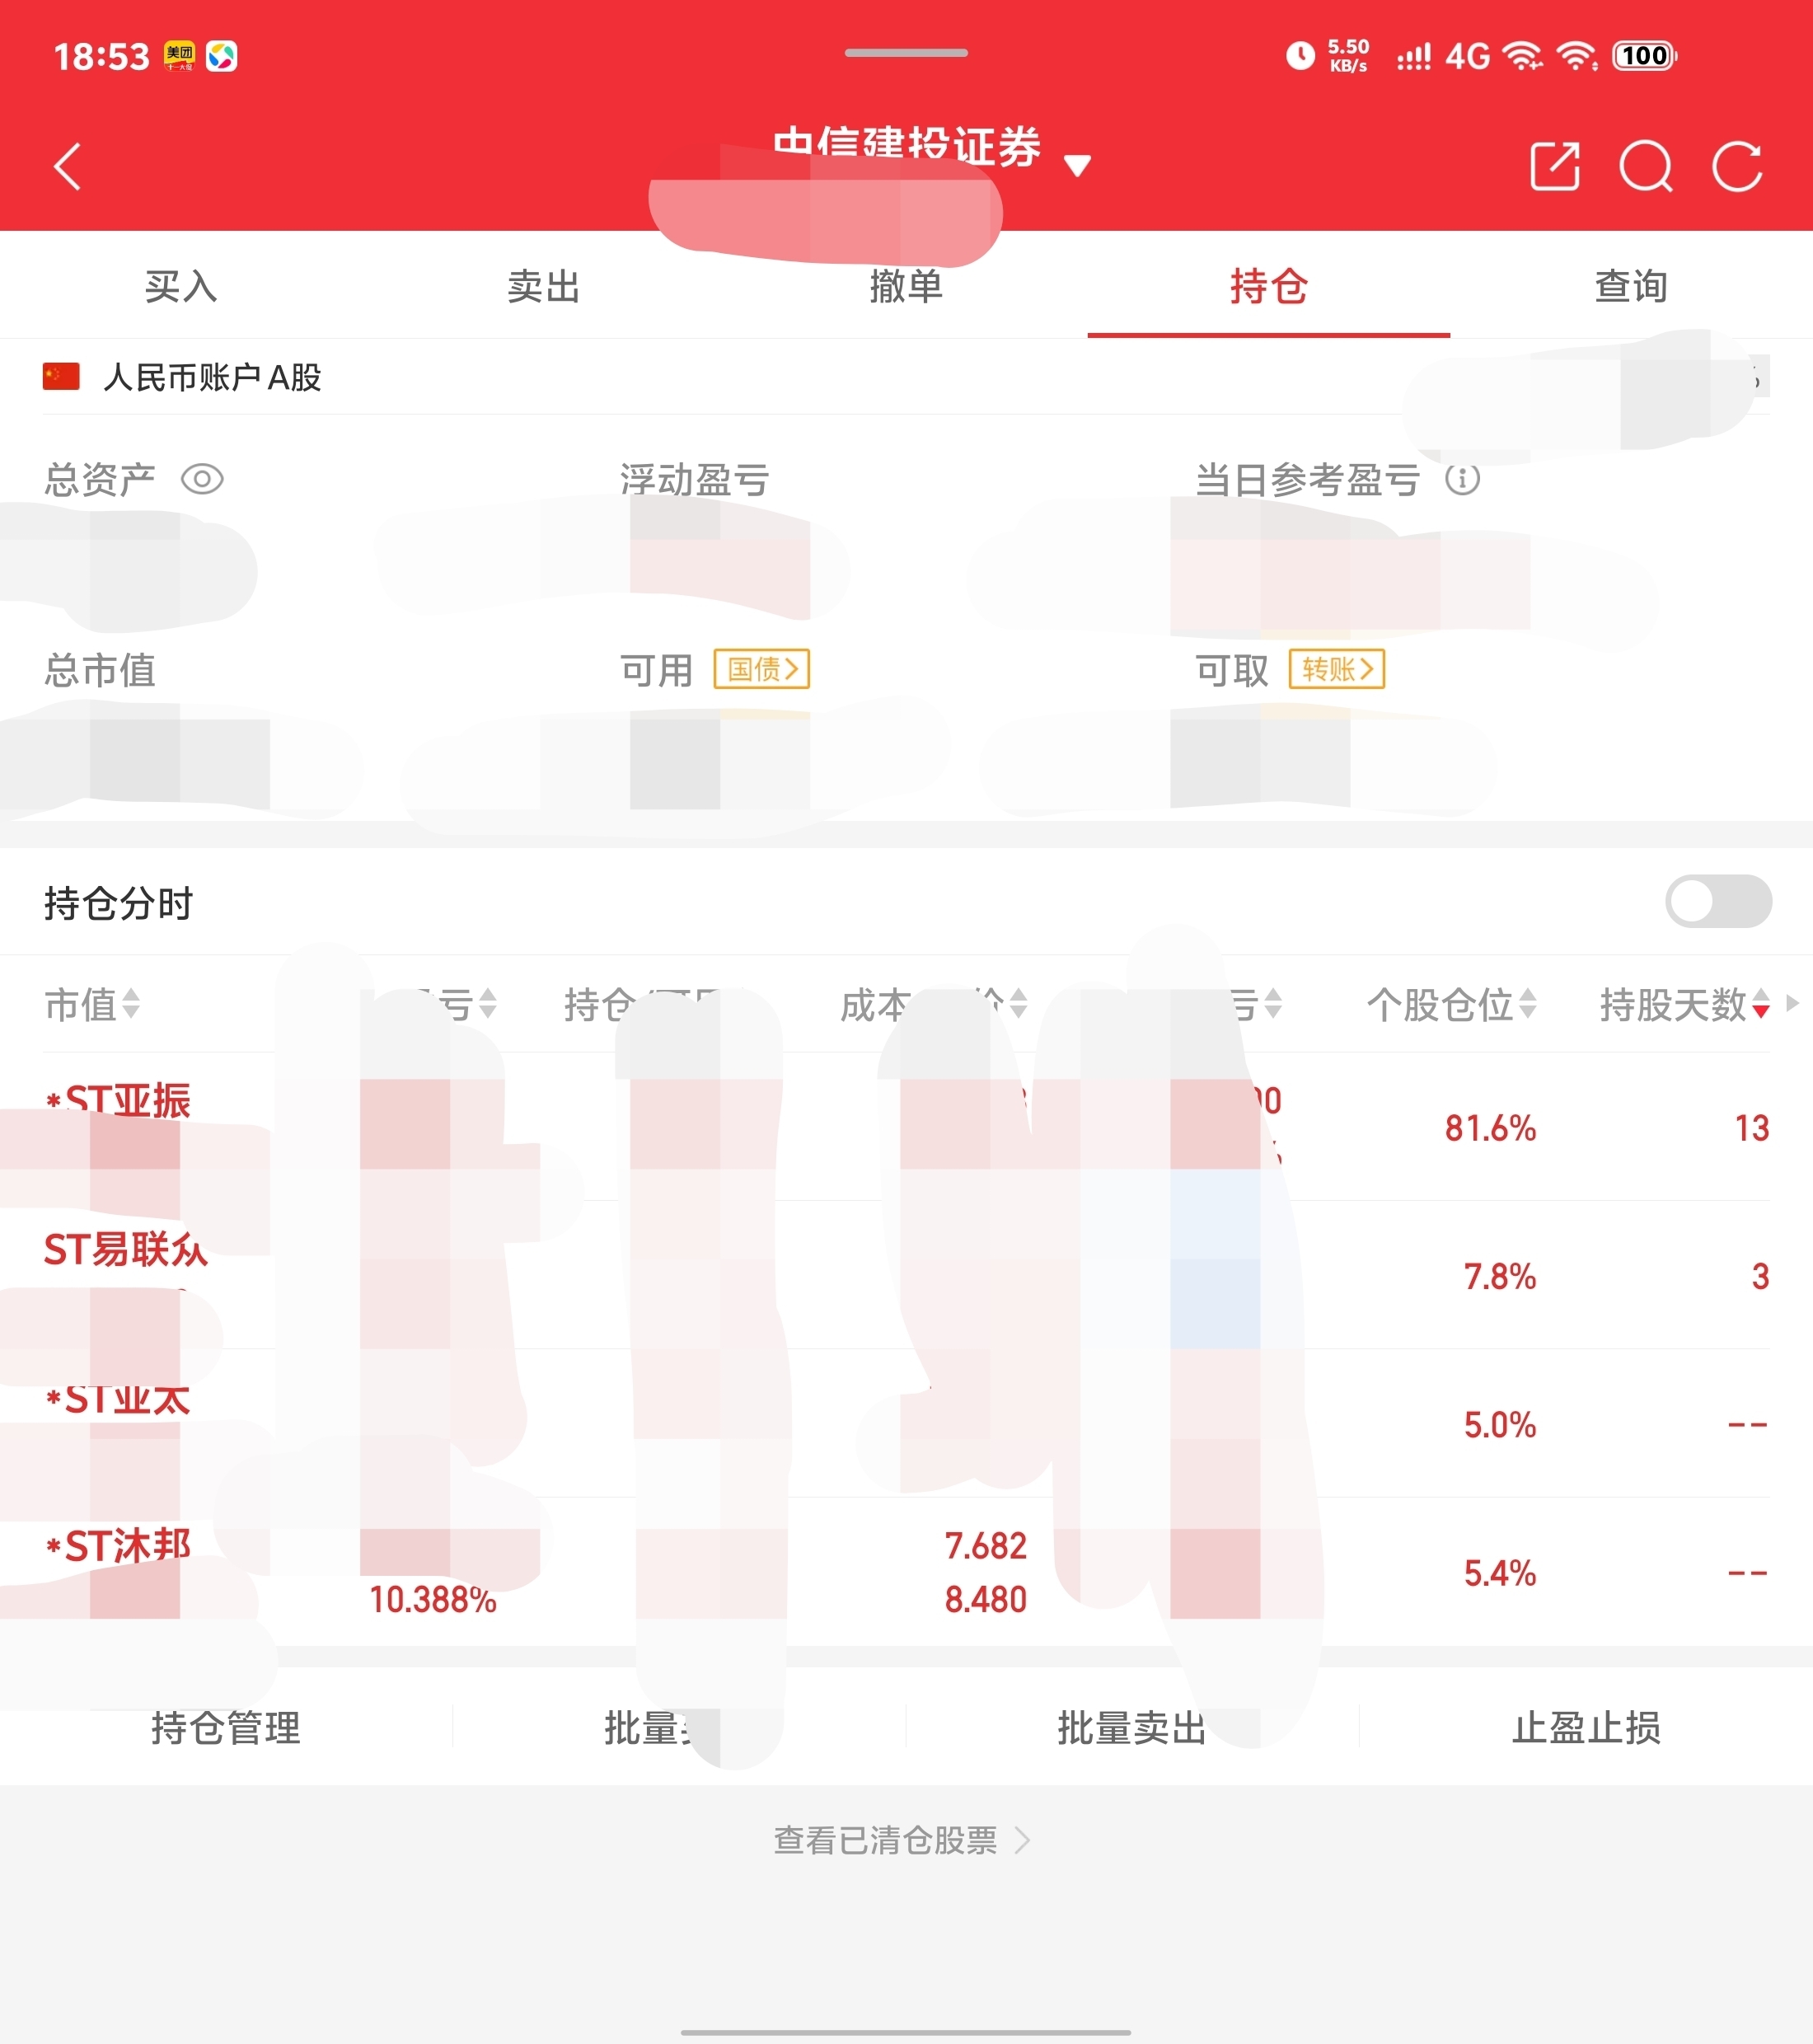Tap the 国债 button
The height and width of the screenshot is (2044, 1813).
coord(761,669)
